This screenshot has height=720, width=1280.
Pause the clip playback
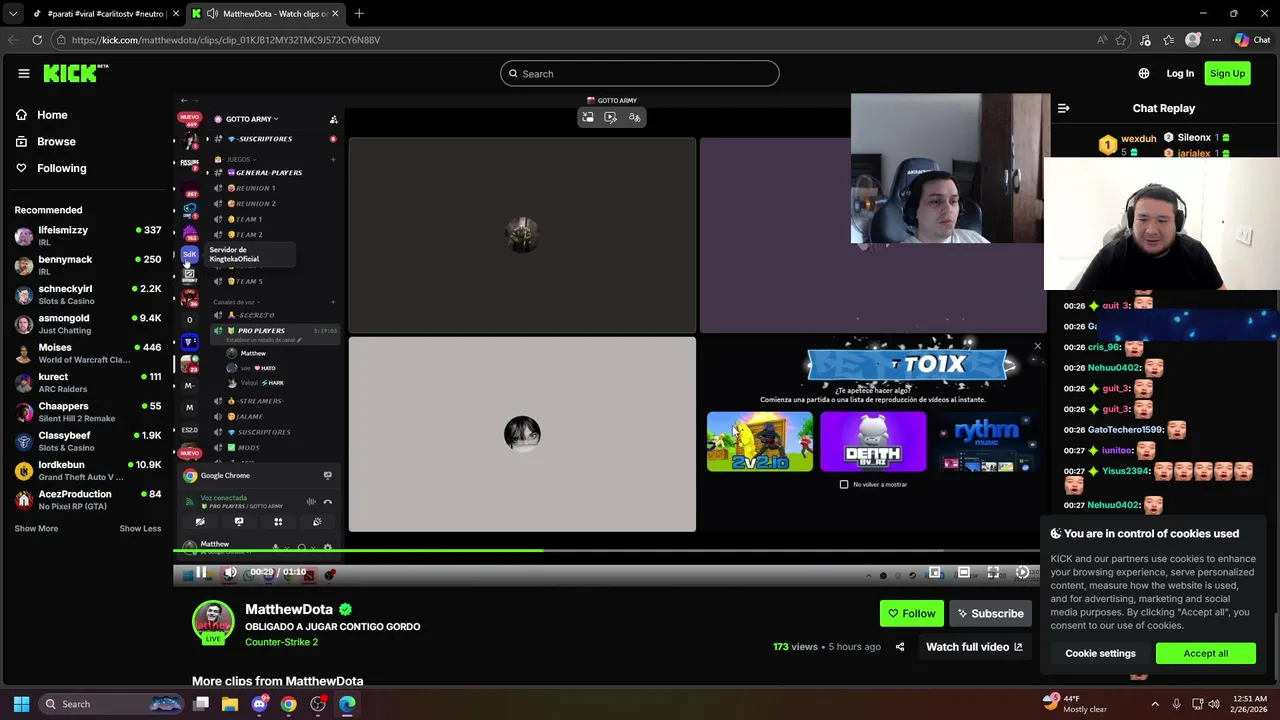point(201,572)
